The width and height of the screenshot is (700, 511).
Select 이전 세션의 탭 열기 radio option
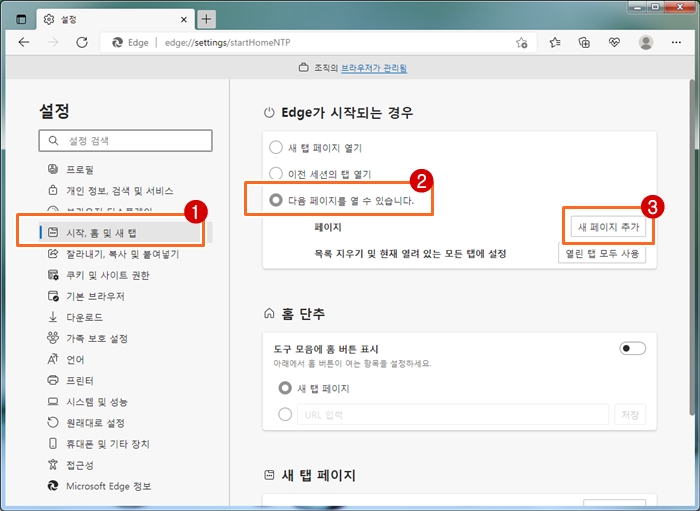pyautogui.click(x=276, y=174)
